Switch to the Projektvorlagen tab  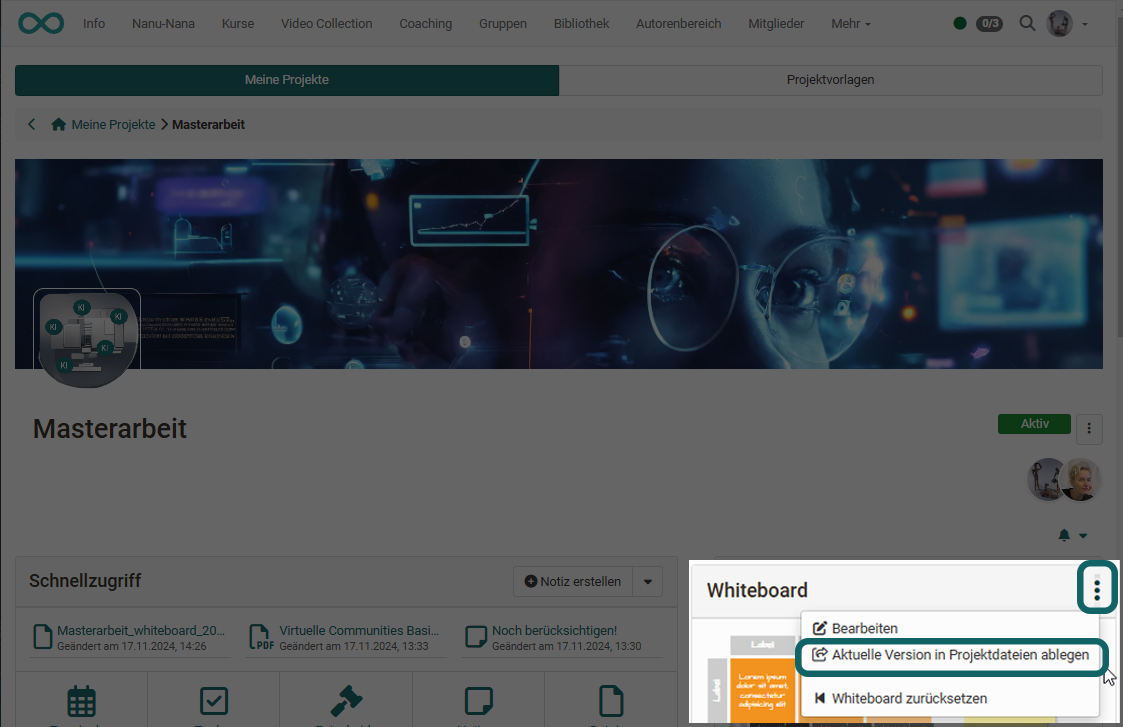830,80
